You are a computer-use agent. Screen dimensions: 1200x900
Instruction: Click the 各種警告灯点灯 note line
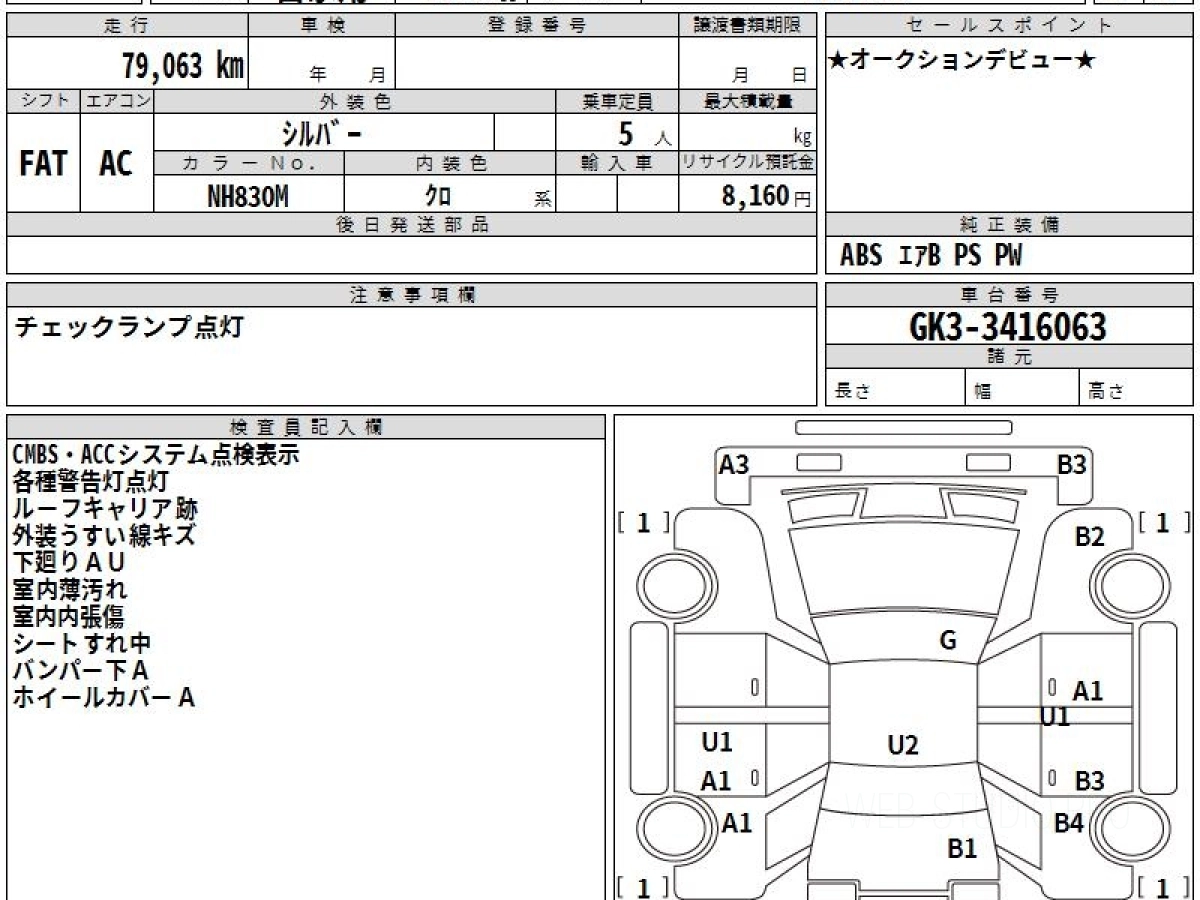(91, 481)
